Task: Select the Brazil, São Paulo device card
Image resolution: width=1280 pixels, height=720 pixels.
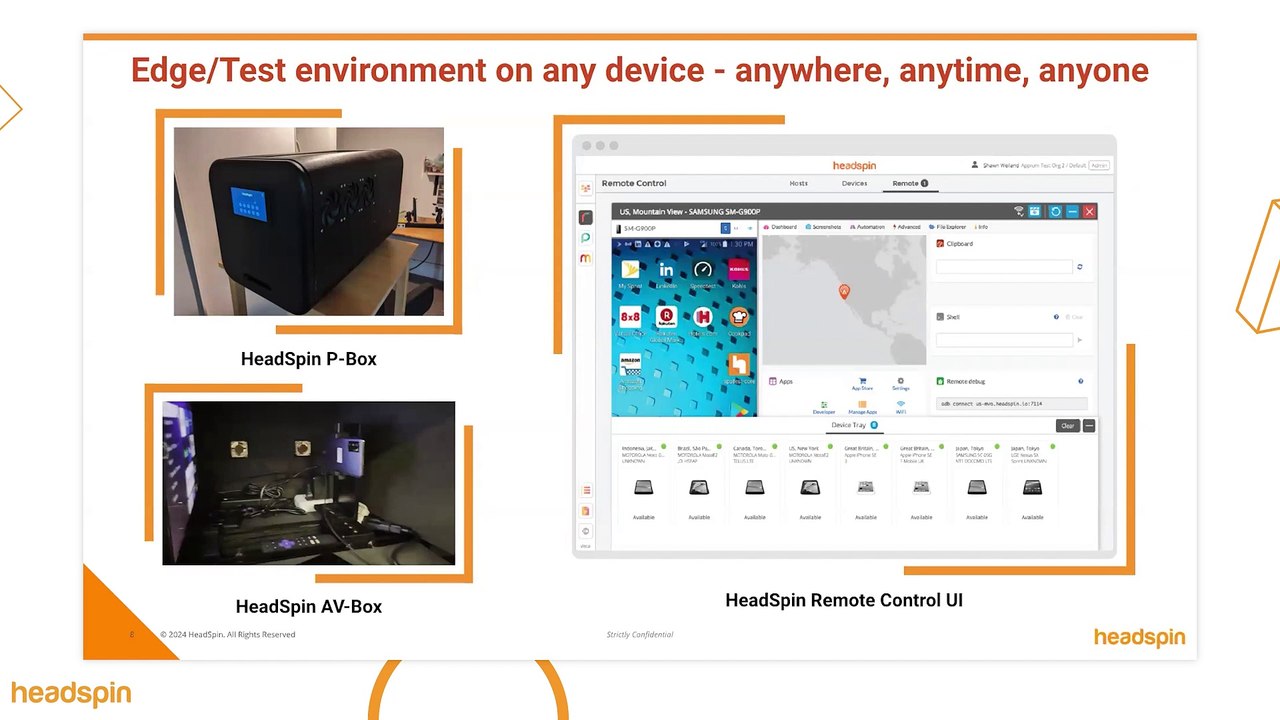Action: 699,483
